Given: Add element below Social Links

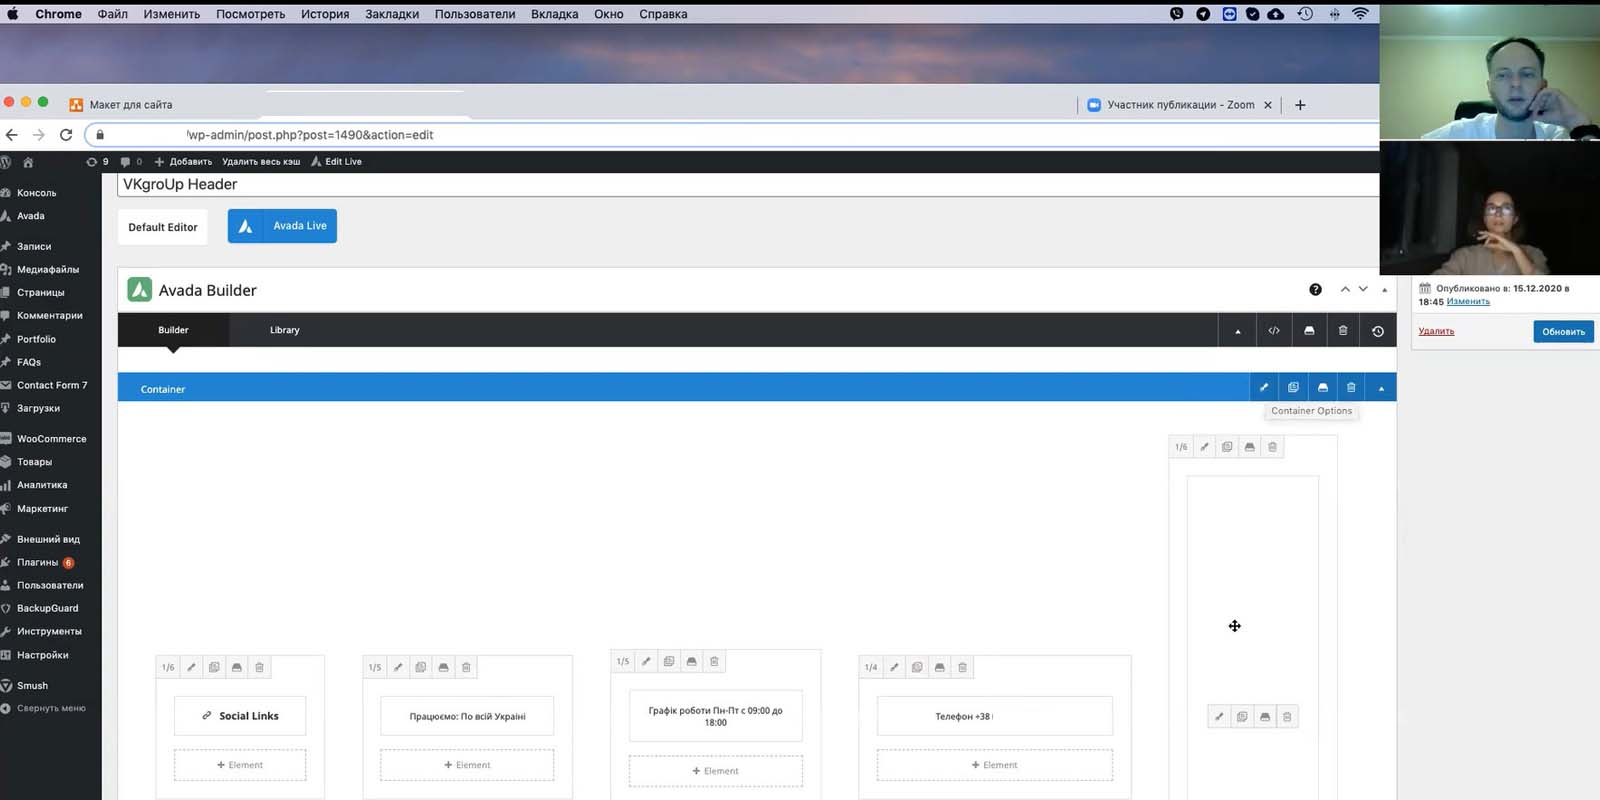Looking at the screenshot, I should [x=240, y=765].
